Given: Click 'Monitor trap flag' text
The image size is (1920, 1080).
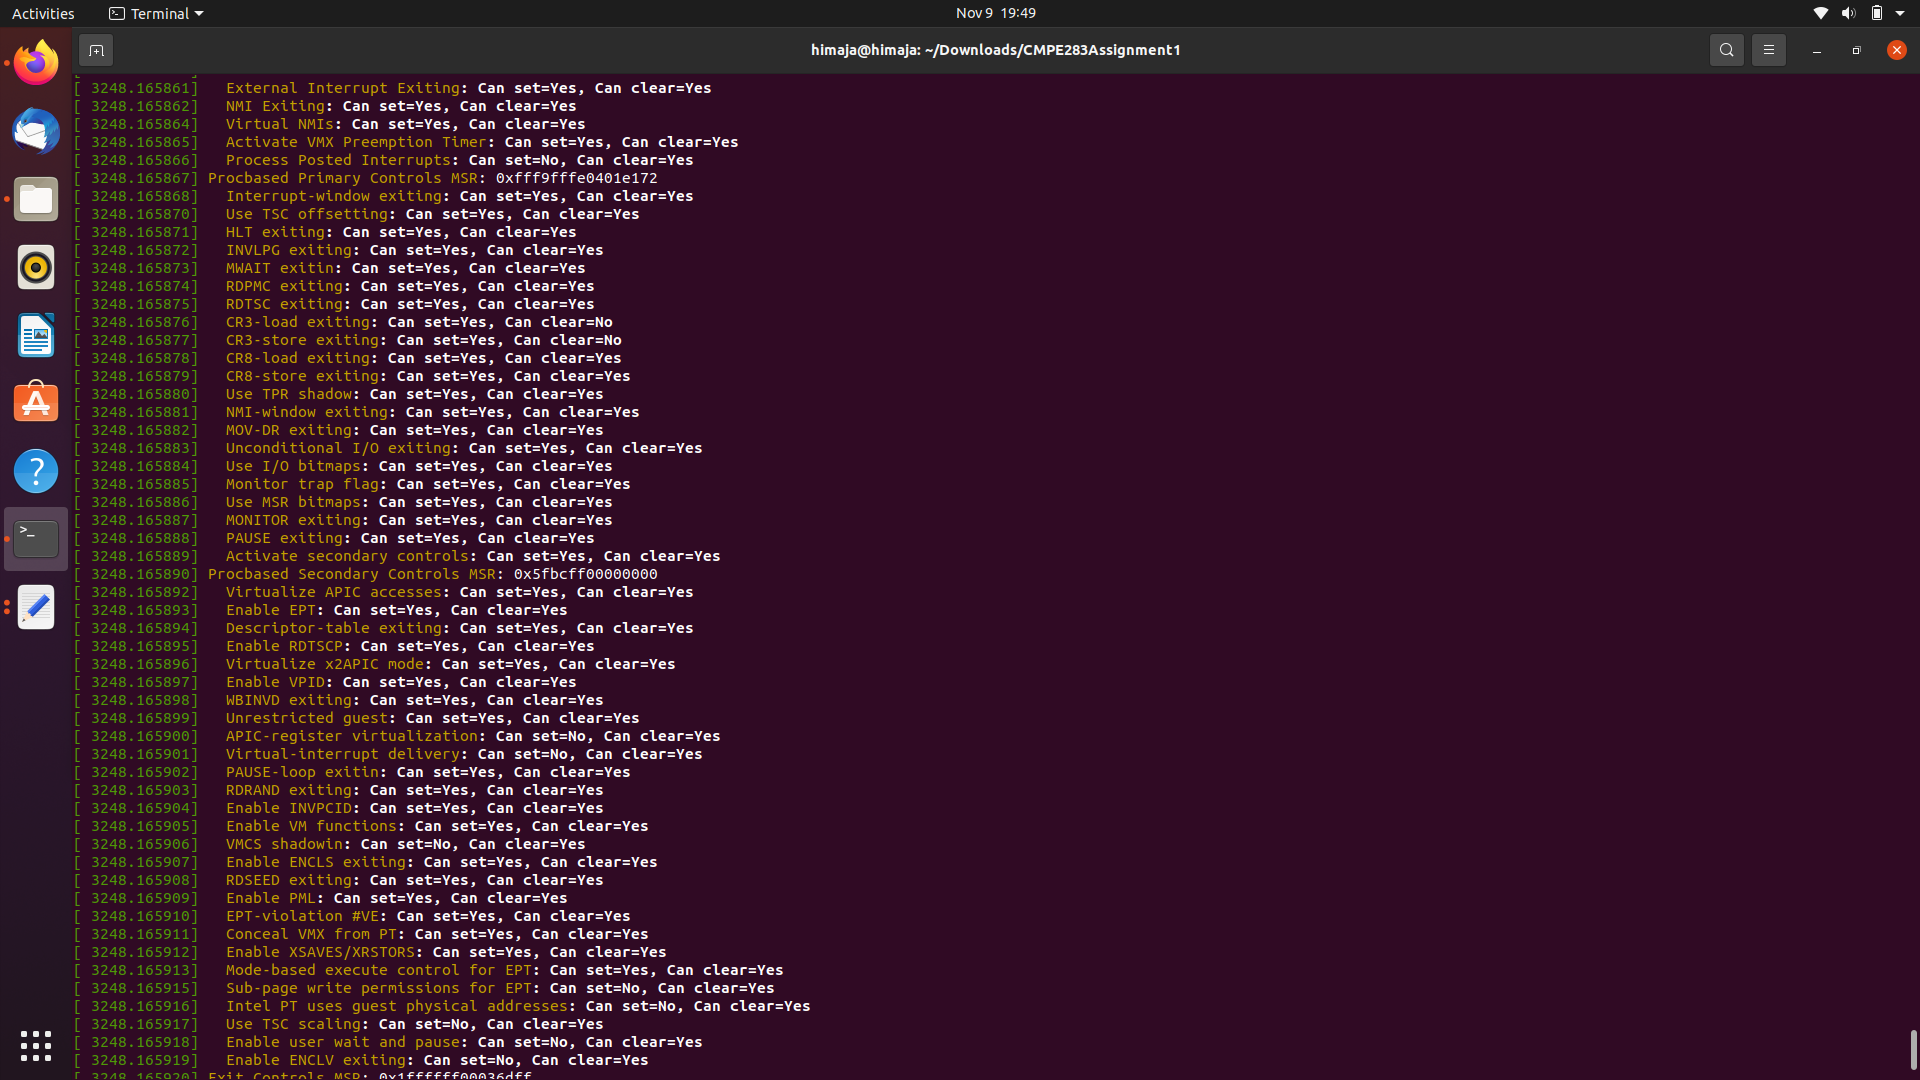Looking at the screenshot, I should (x=302, y=484).
